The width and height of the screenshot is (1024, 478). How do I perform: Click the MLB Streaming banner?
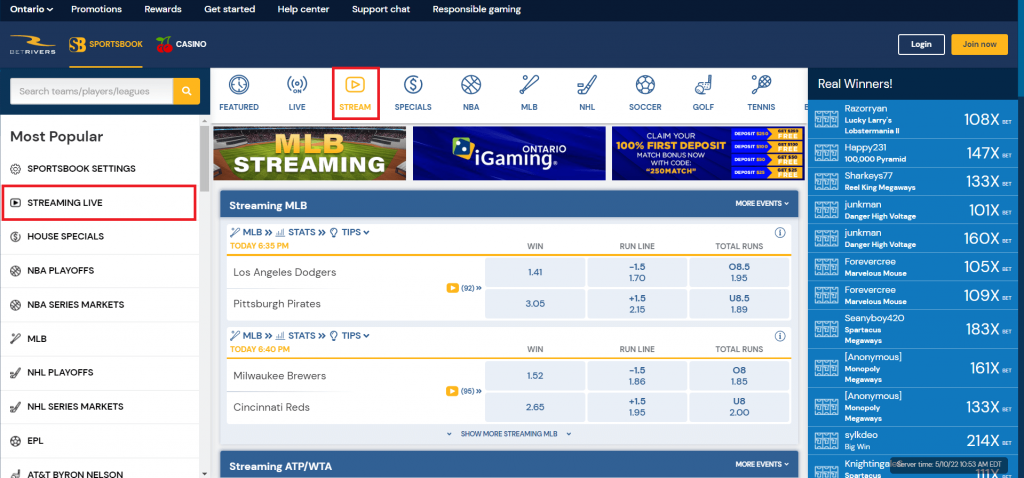coord(310,153)
